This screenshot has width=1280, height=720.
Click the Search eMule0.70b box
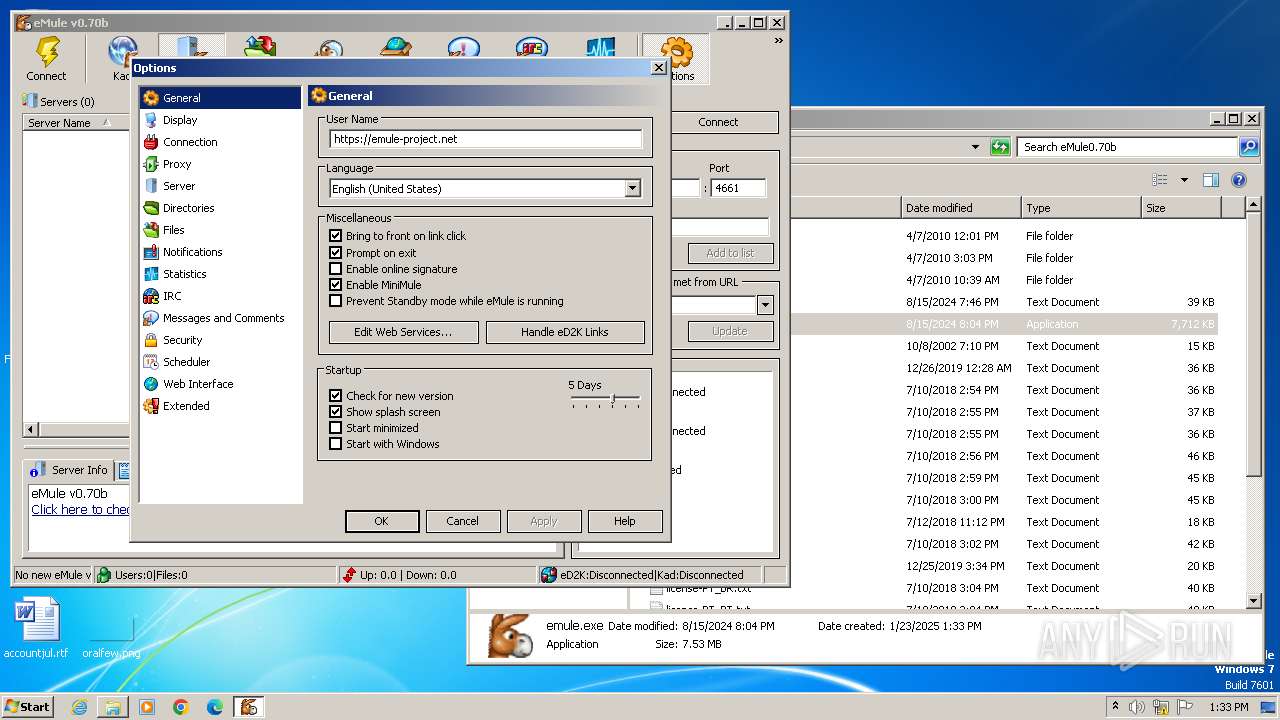[x=1128, y=147]
